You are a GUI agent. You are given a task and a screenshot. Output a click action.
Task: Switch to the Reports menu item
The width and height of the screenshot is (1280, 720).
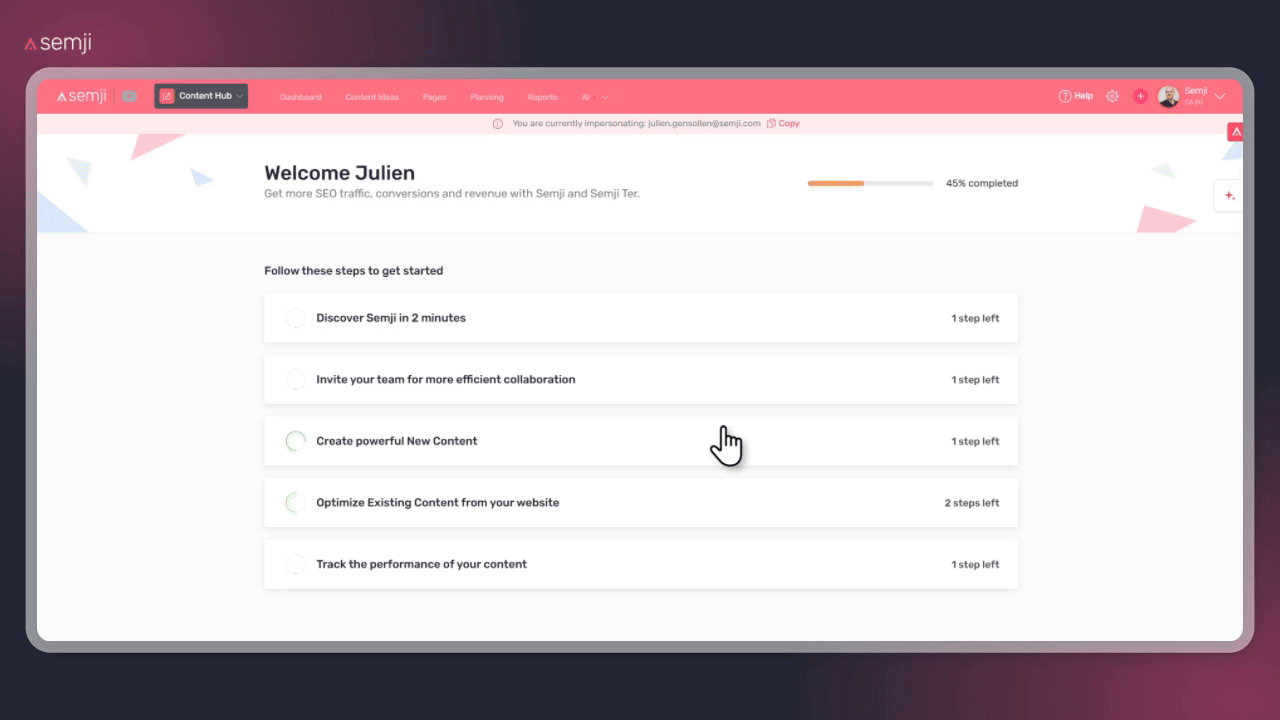click(x=542, y=97)
